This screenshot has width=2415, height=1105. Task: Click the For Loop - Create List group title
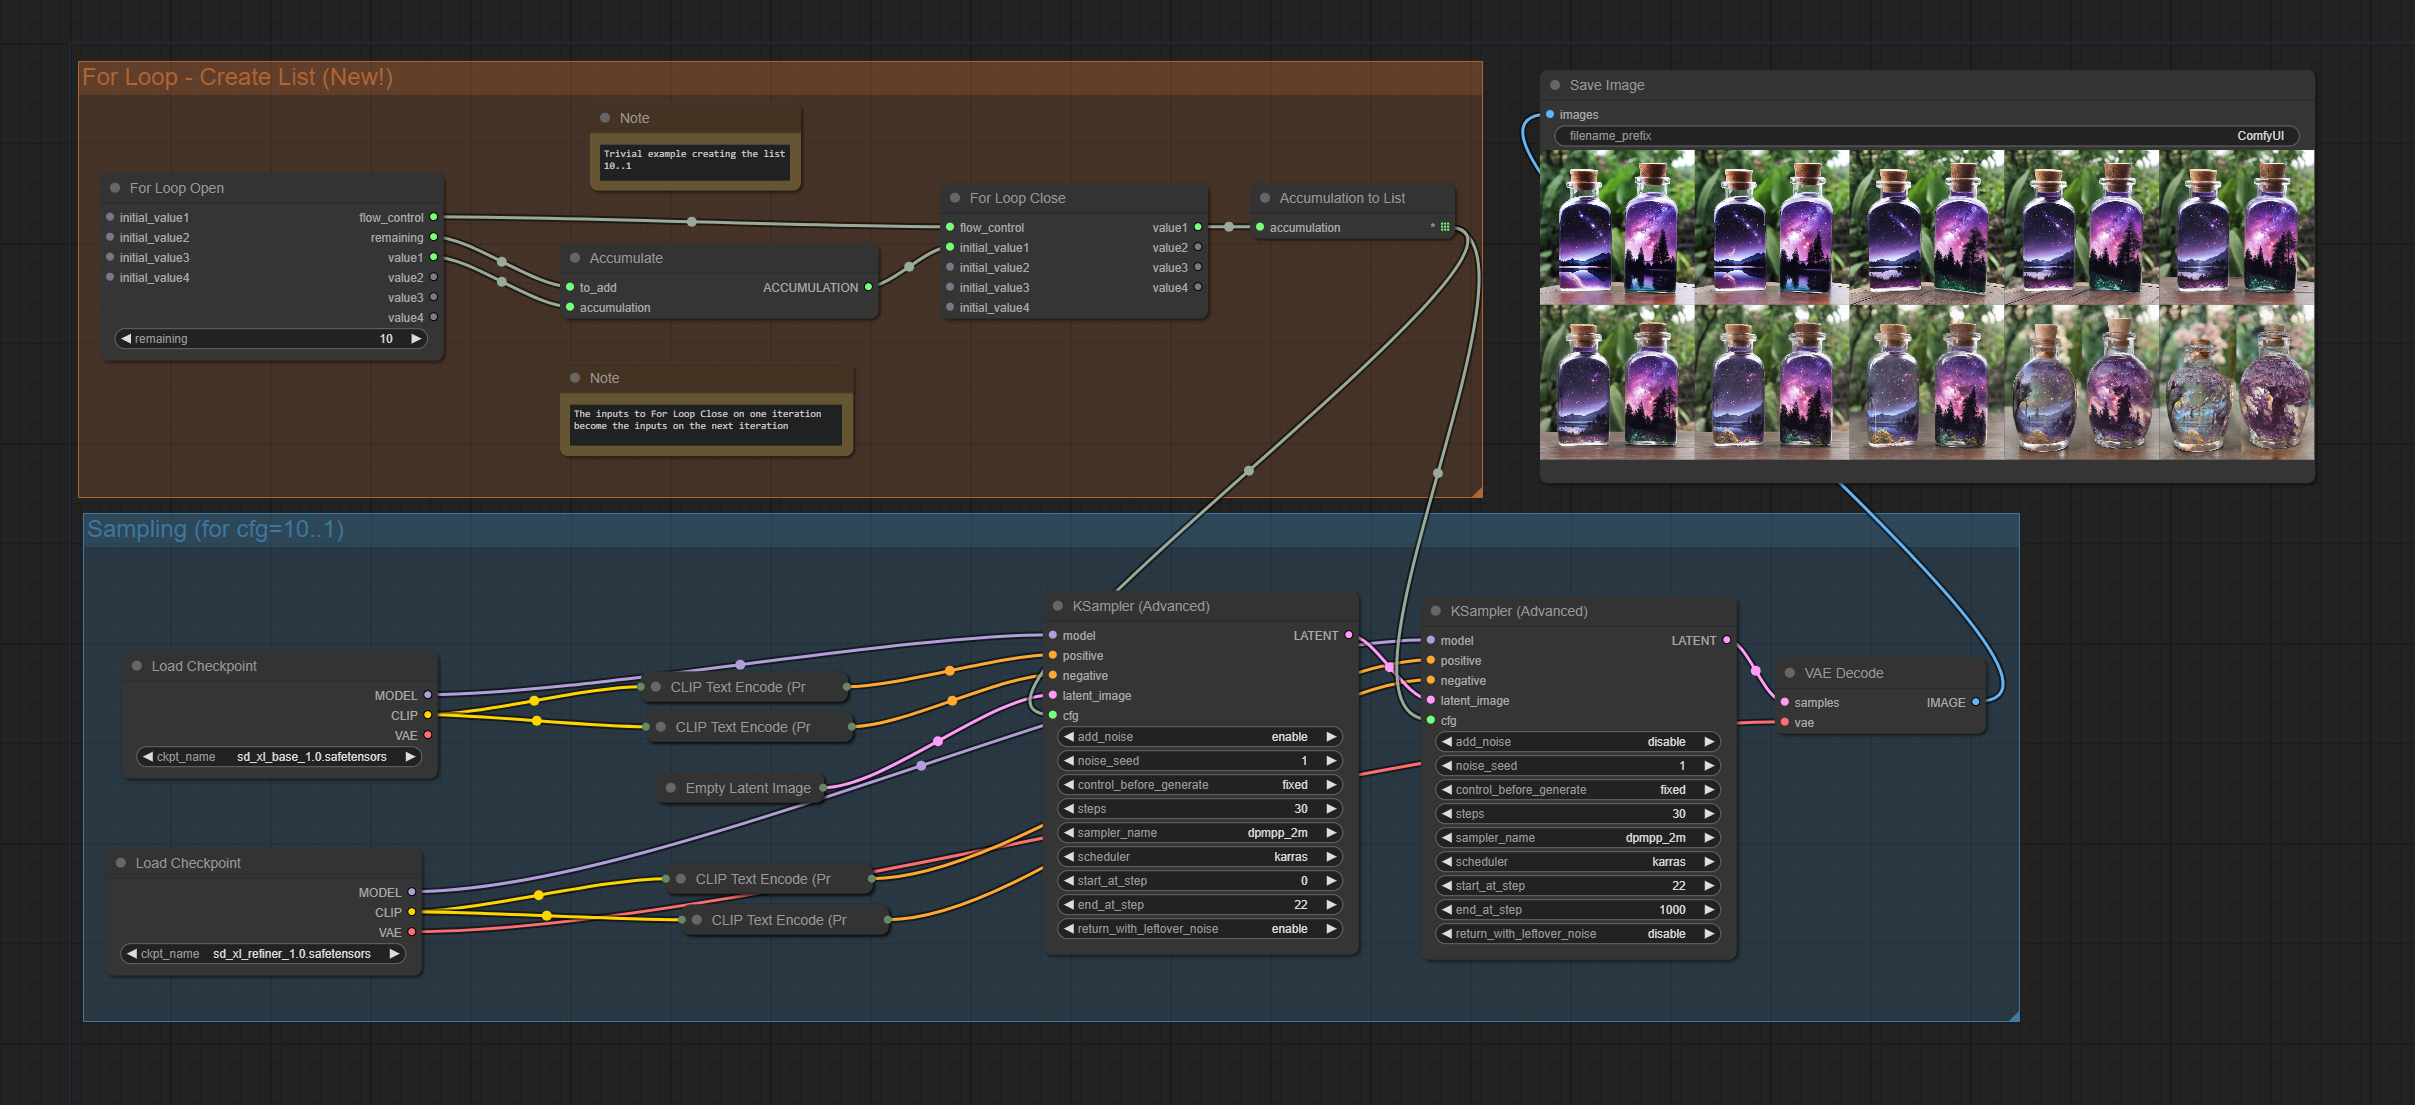pyautogui.click(x=237, y=77)
